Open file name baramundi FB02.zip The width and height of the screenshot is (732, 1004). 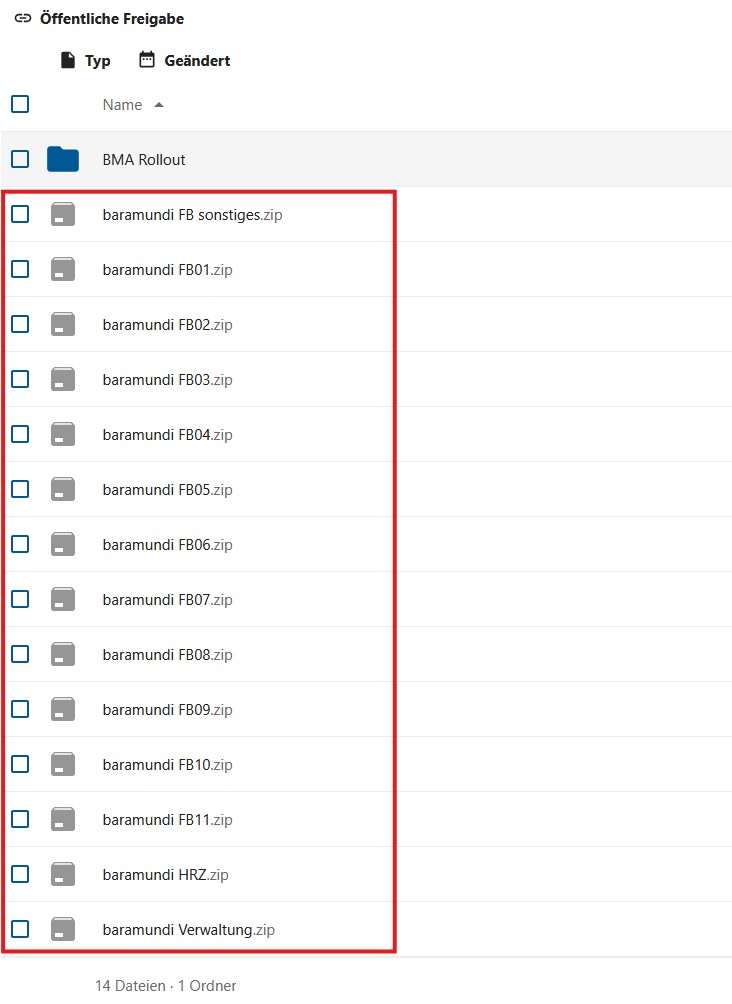tap(167, 325)
